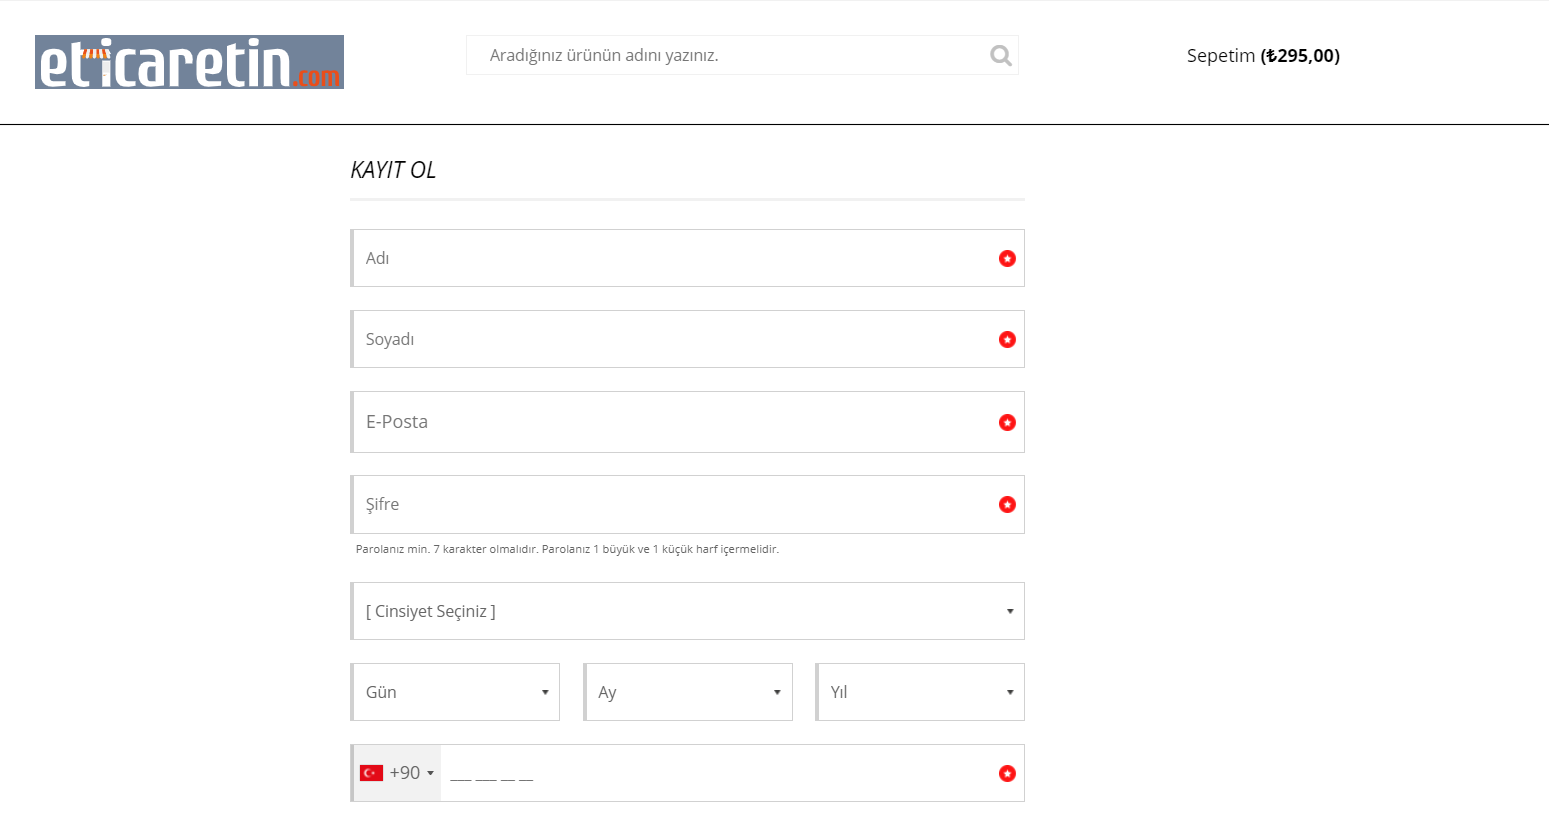
Task: Click the search magnifier icon
Action: [x=1000, y=55]
